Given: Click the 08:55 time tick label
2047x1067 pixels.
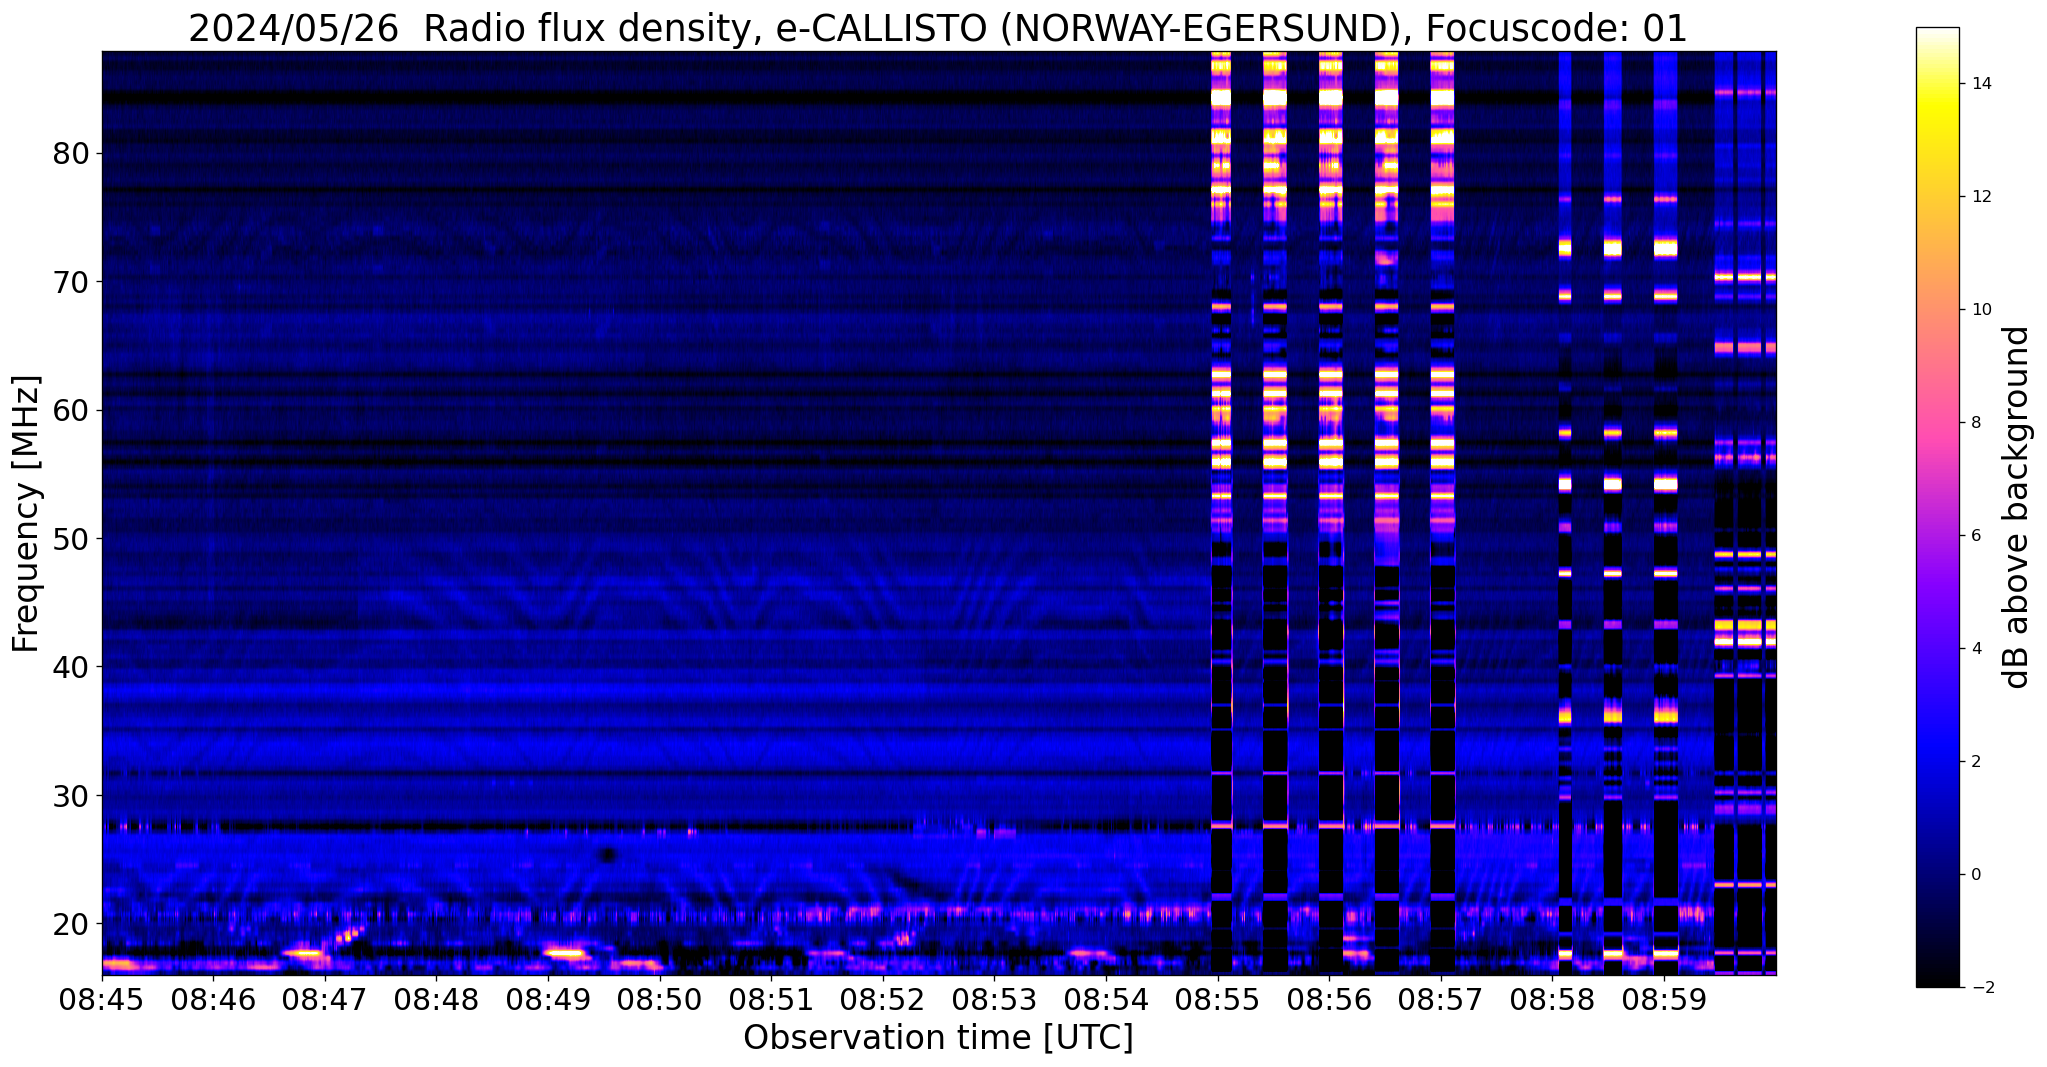Looking at the screenshot, I should click(1218, 998).
